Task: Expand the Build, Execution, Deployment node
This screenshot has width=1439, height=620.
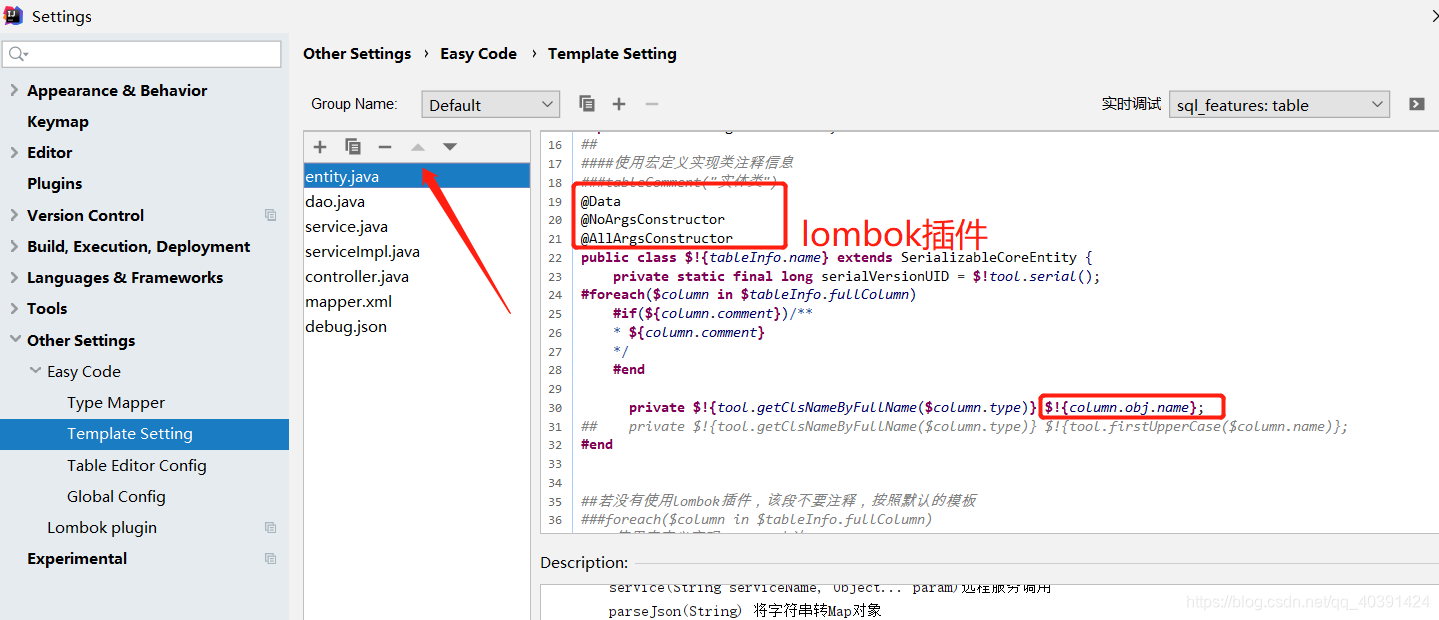Action: click(x=14, y=246)
